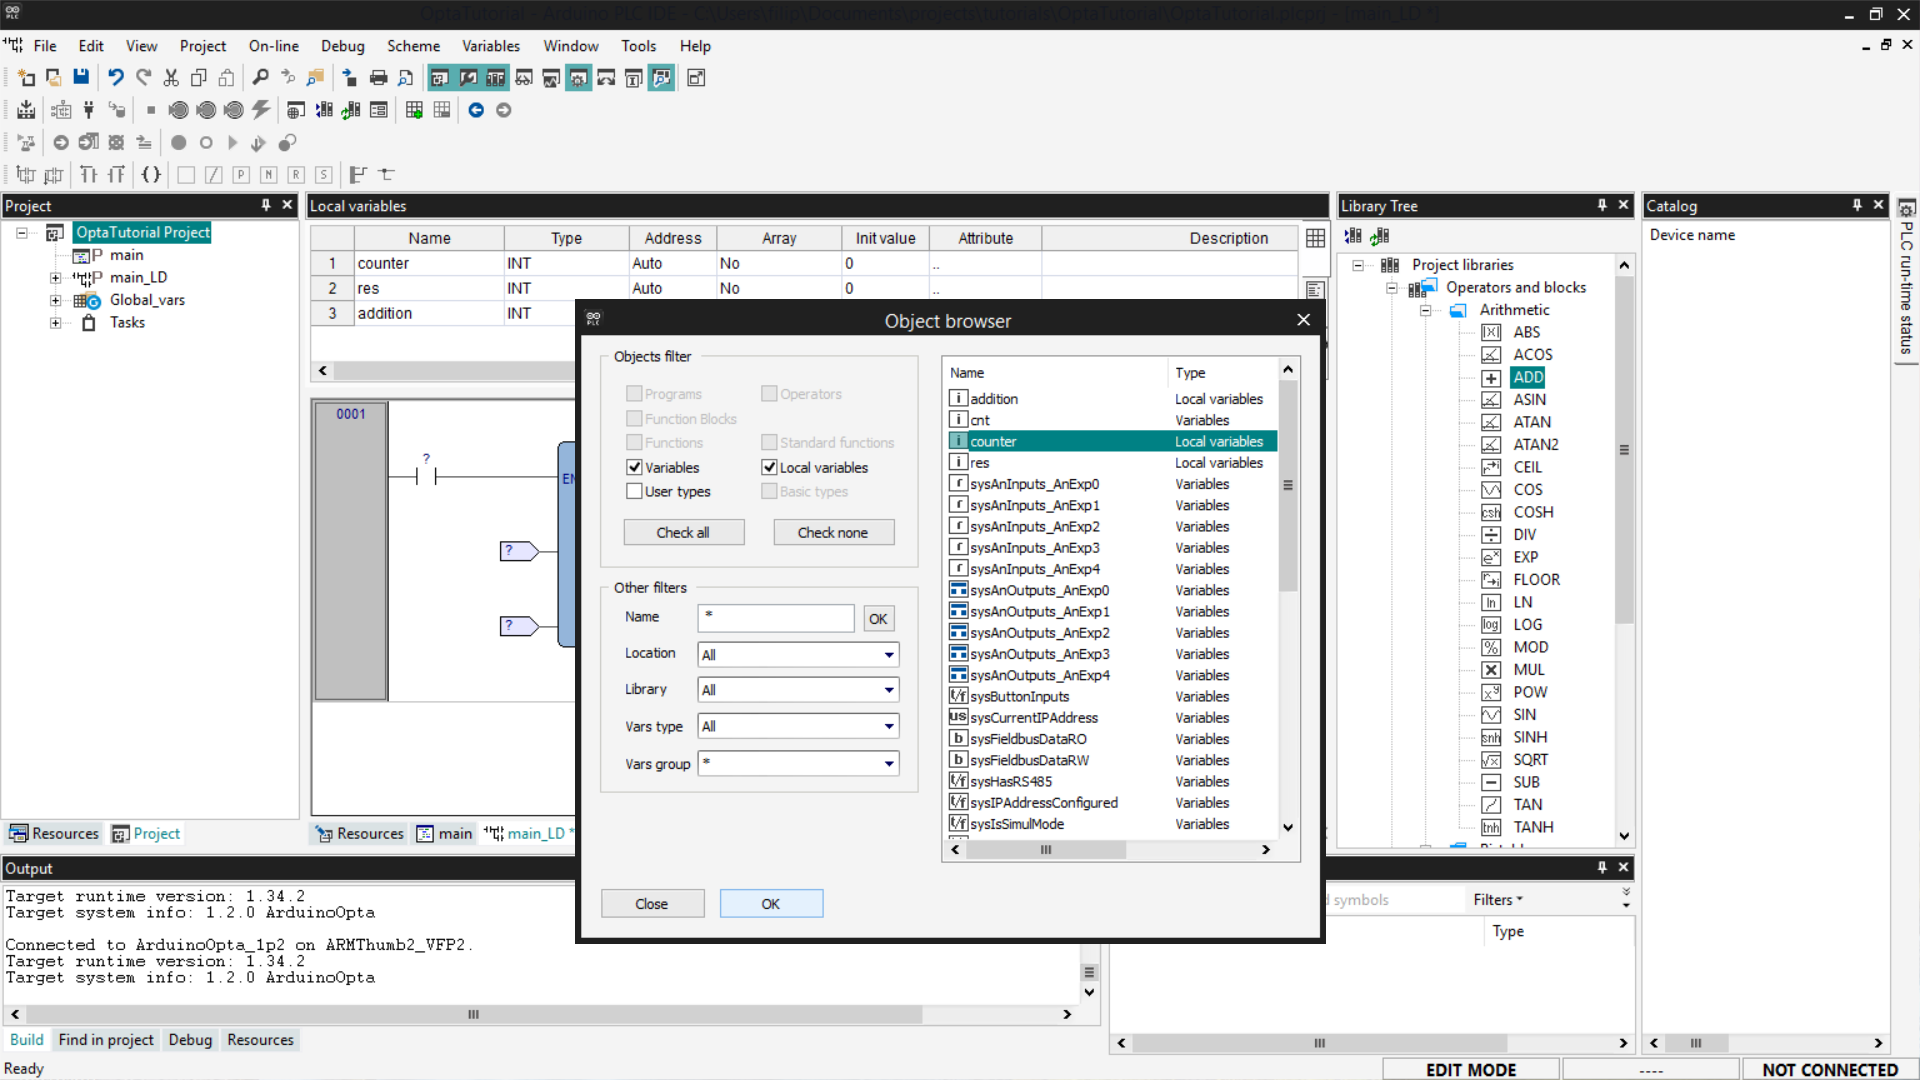Click the Save project icon
This screenshot has width=1920, height=1080.
(x=81, y=78)
